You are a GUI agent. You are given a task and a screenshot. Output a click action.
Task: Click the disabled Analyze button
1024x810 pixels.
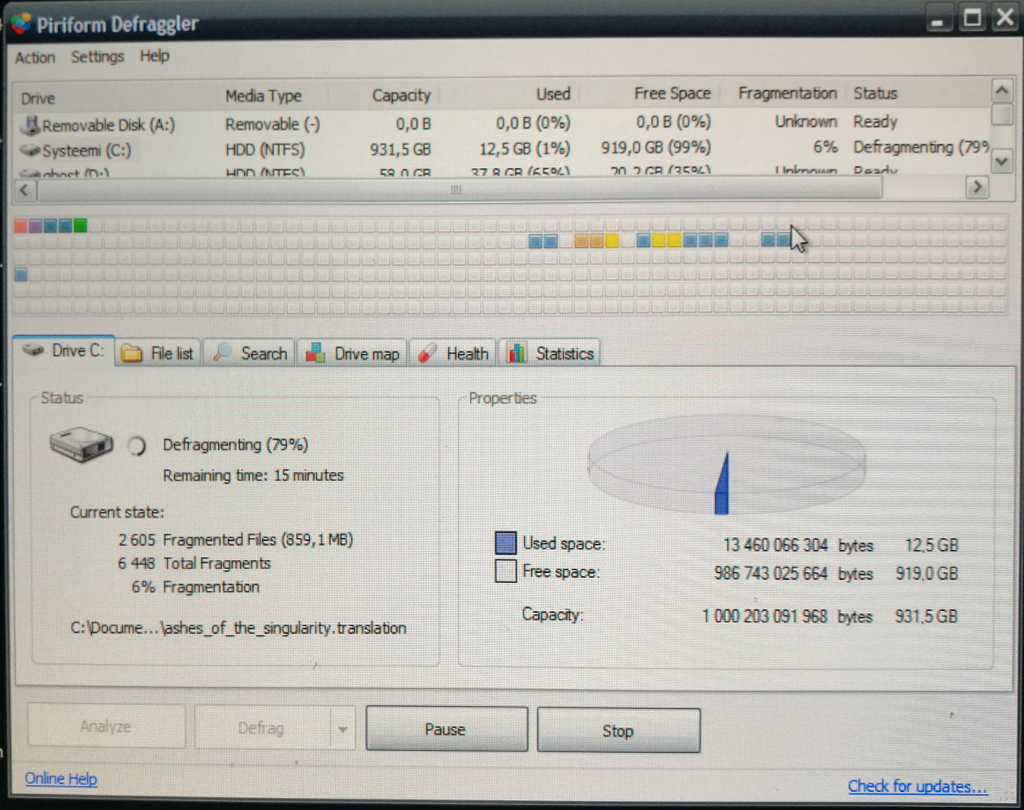106,726
